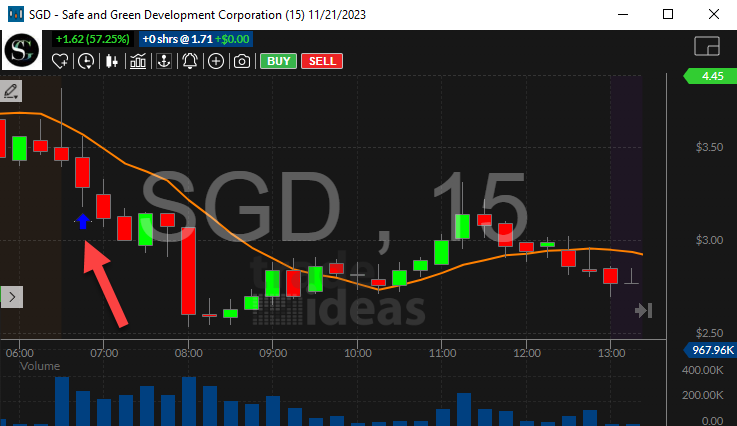Click the green BUY button
The image size is (737, 426).
click(x=278, y=61)
